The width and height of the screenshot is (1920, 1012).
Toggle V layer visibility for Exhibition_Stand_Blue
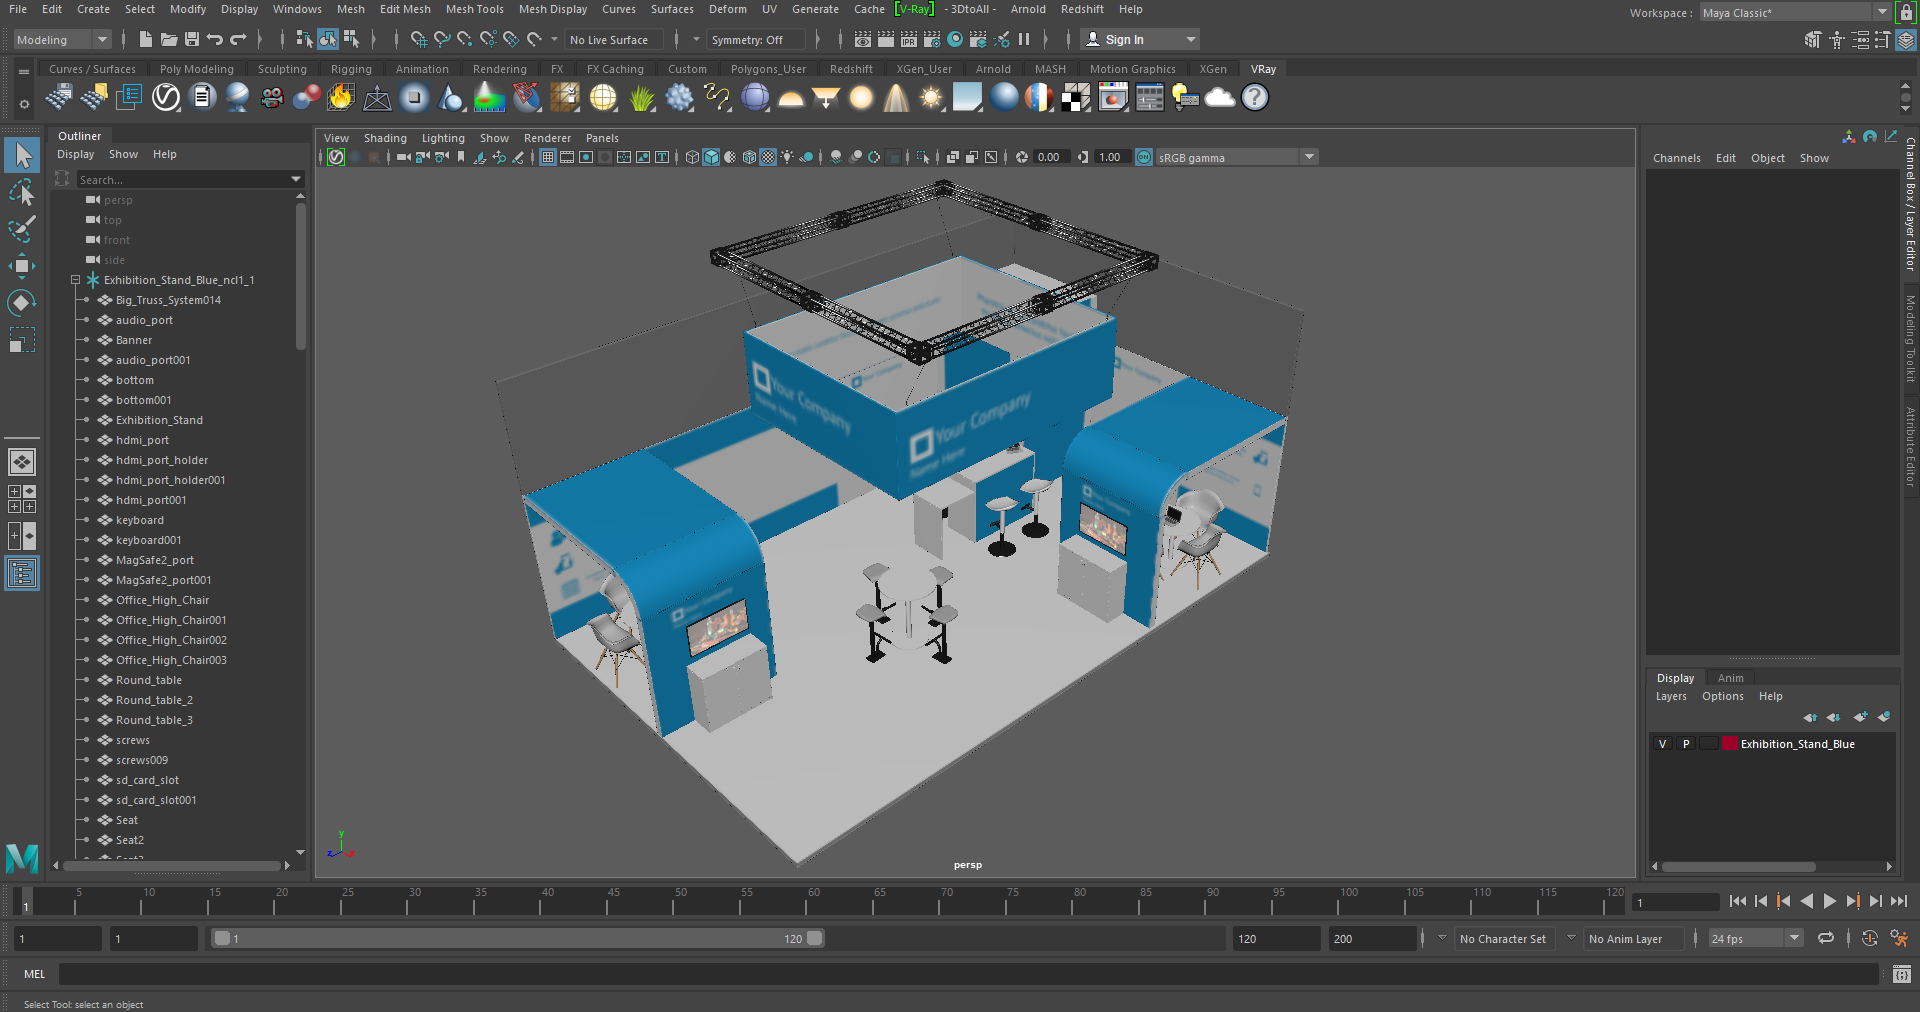point(1662,744)
